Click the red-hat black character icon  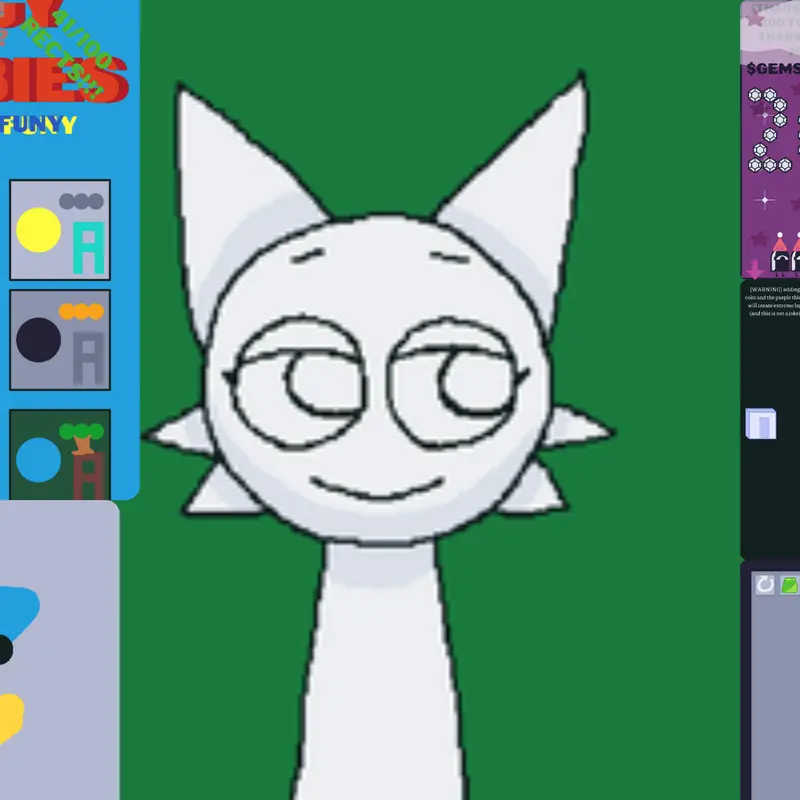[780, 253]
